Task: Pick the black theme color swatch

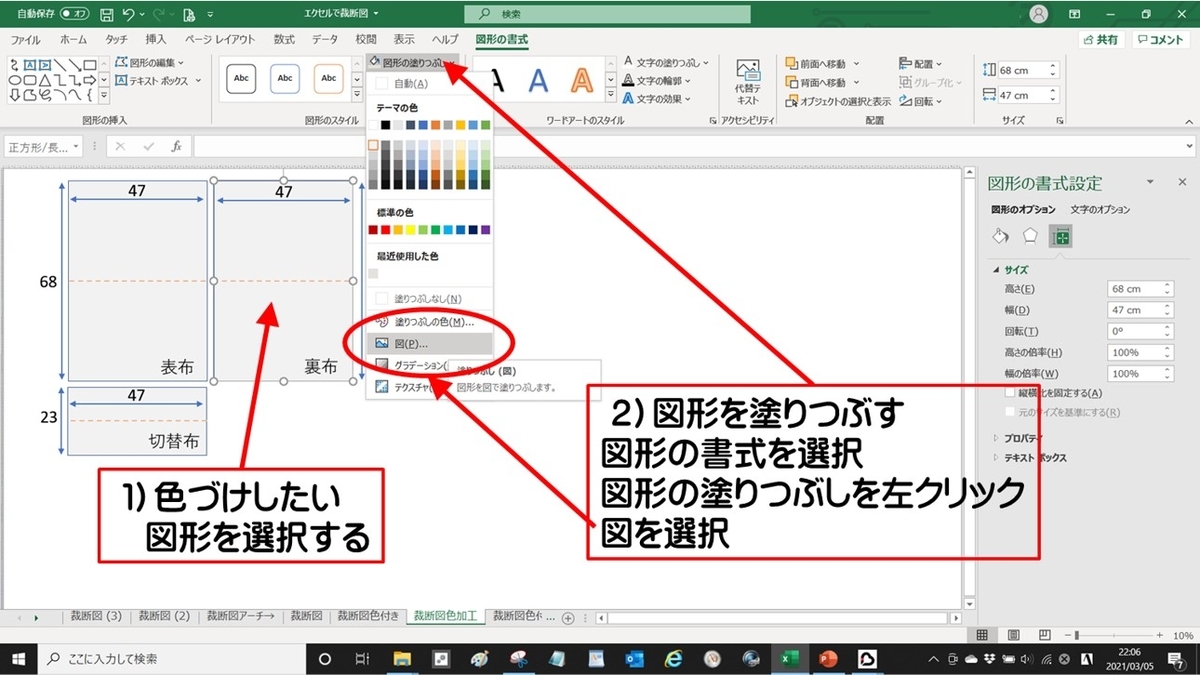Action: click(x=386, y=124)
